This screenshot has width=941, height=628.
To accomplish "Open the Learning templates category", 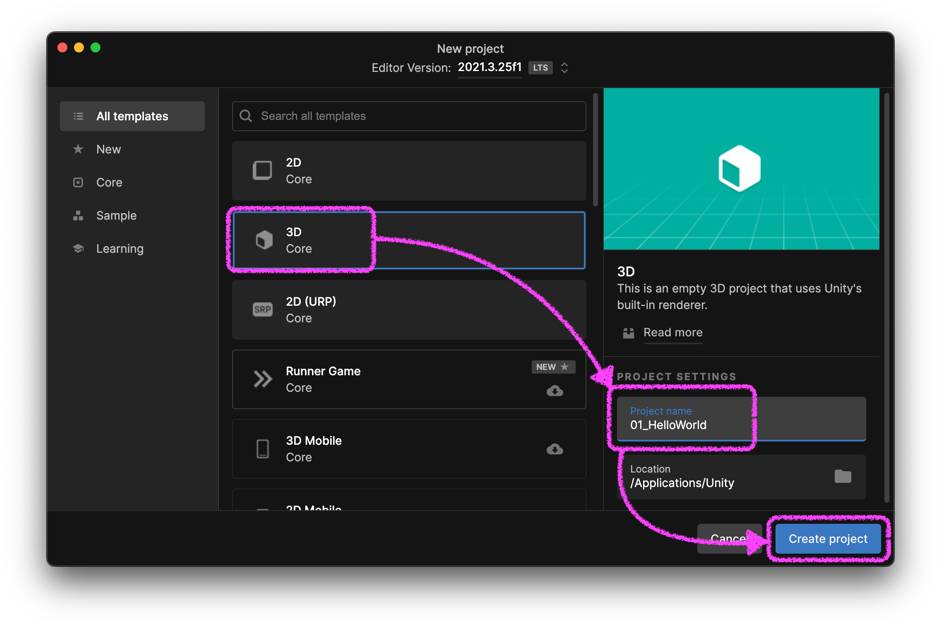I will click(119, 248).
